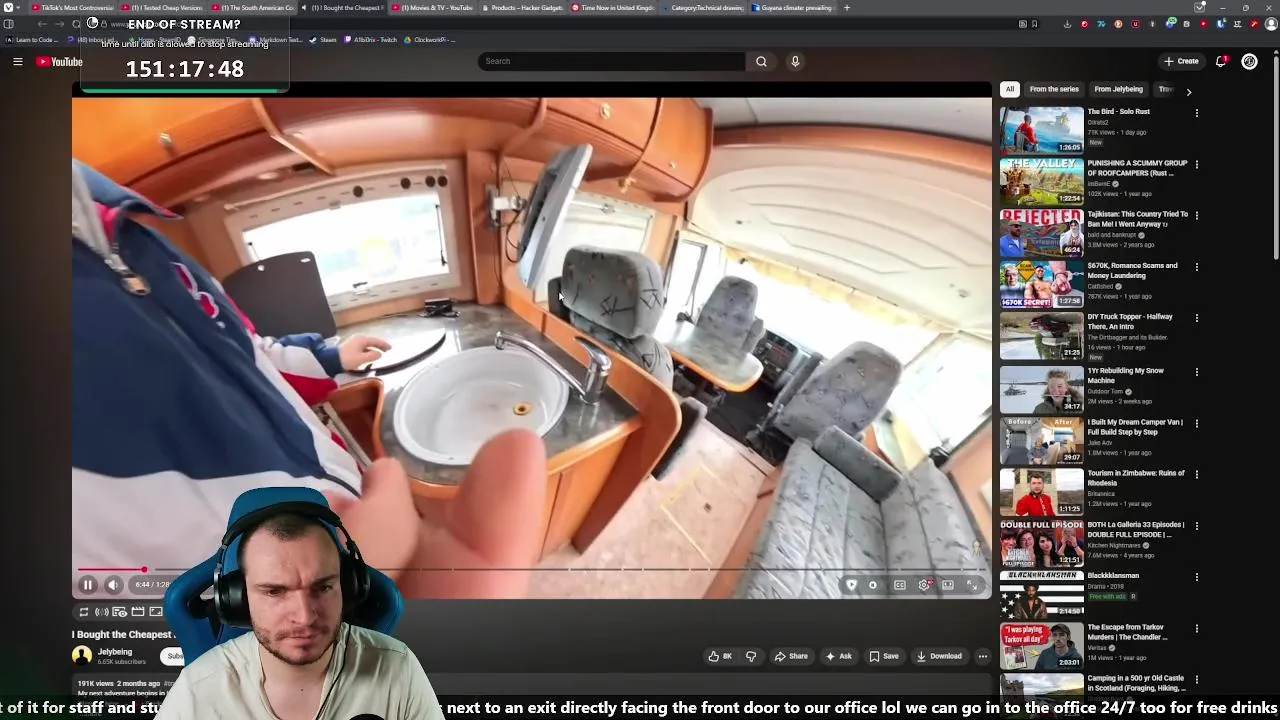
Task: Like the video (8K likes)
Action: [720, 656]
